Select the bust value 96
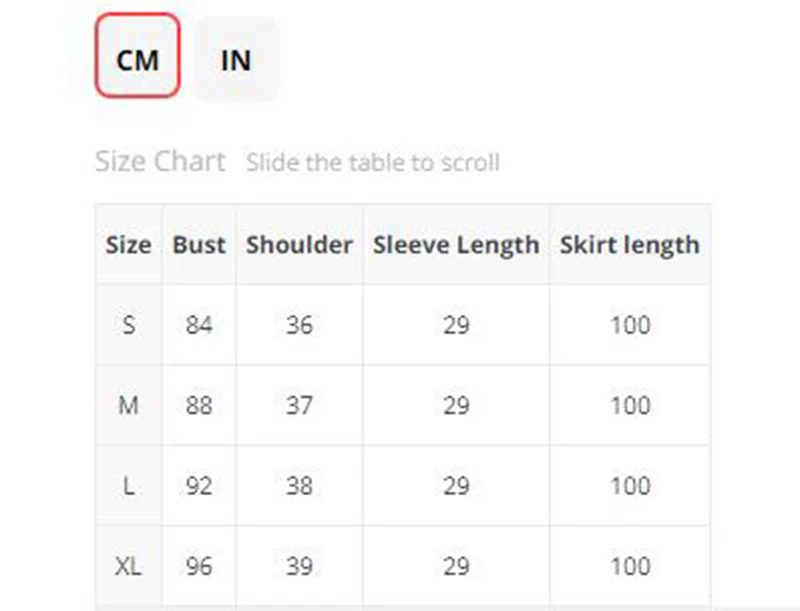 click(199, 566)
